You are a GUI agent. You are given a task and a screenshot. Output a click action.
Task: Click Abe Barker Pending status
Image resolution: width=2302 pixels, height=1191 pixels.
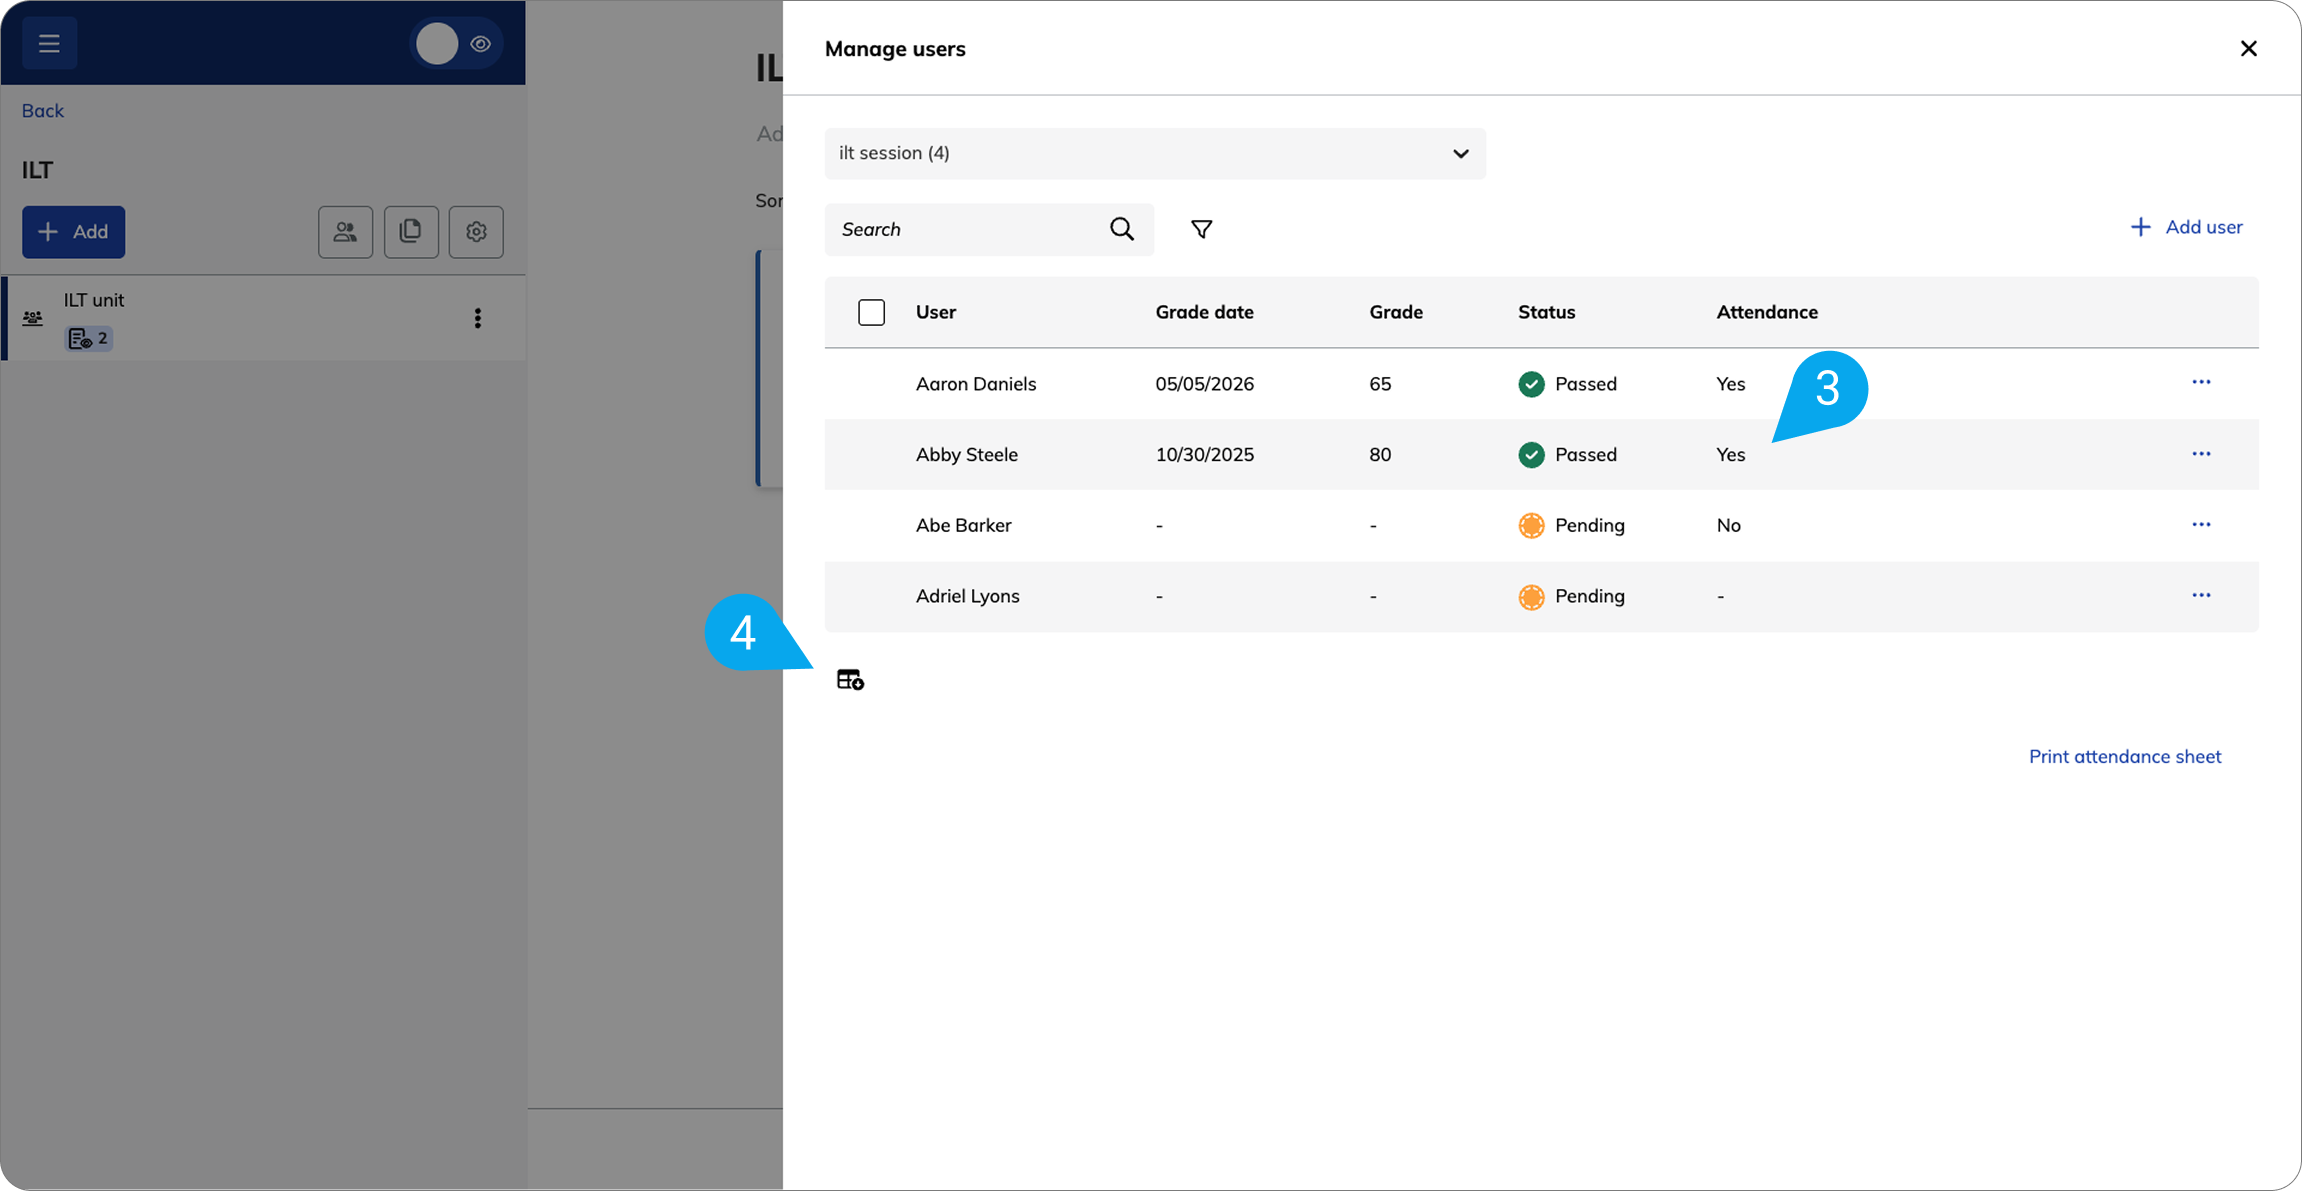coord(1571,525)
